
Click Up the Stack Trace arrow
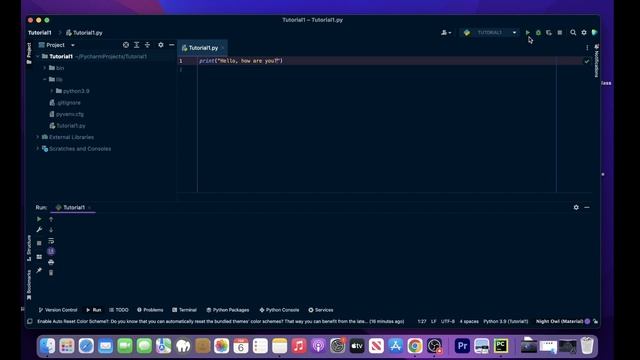click(x=51, y=219)
